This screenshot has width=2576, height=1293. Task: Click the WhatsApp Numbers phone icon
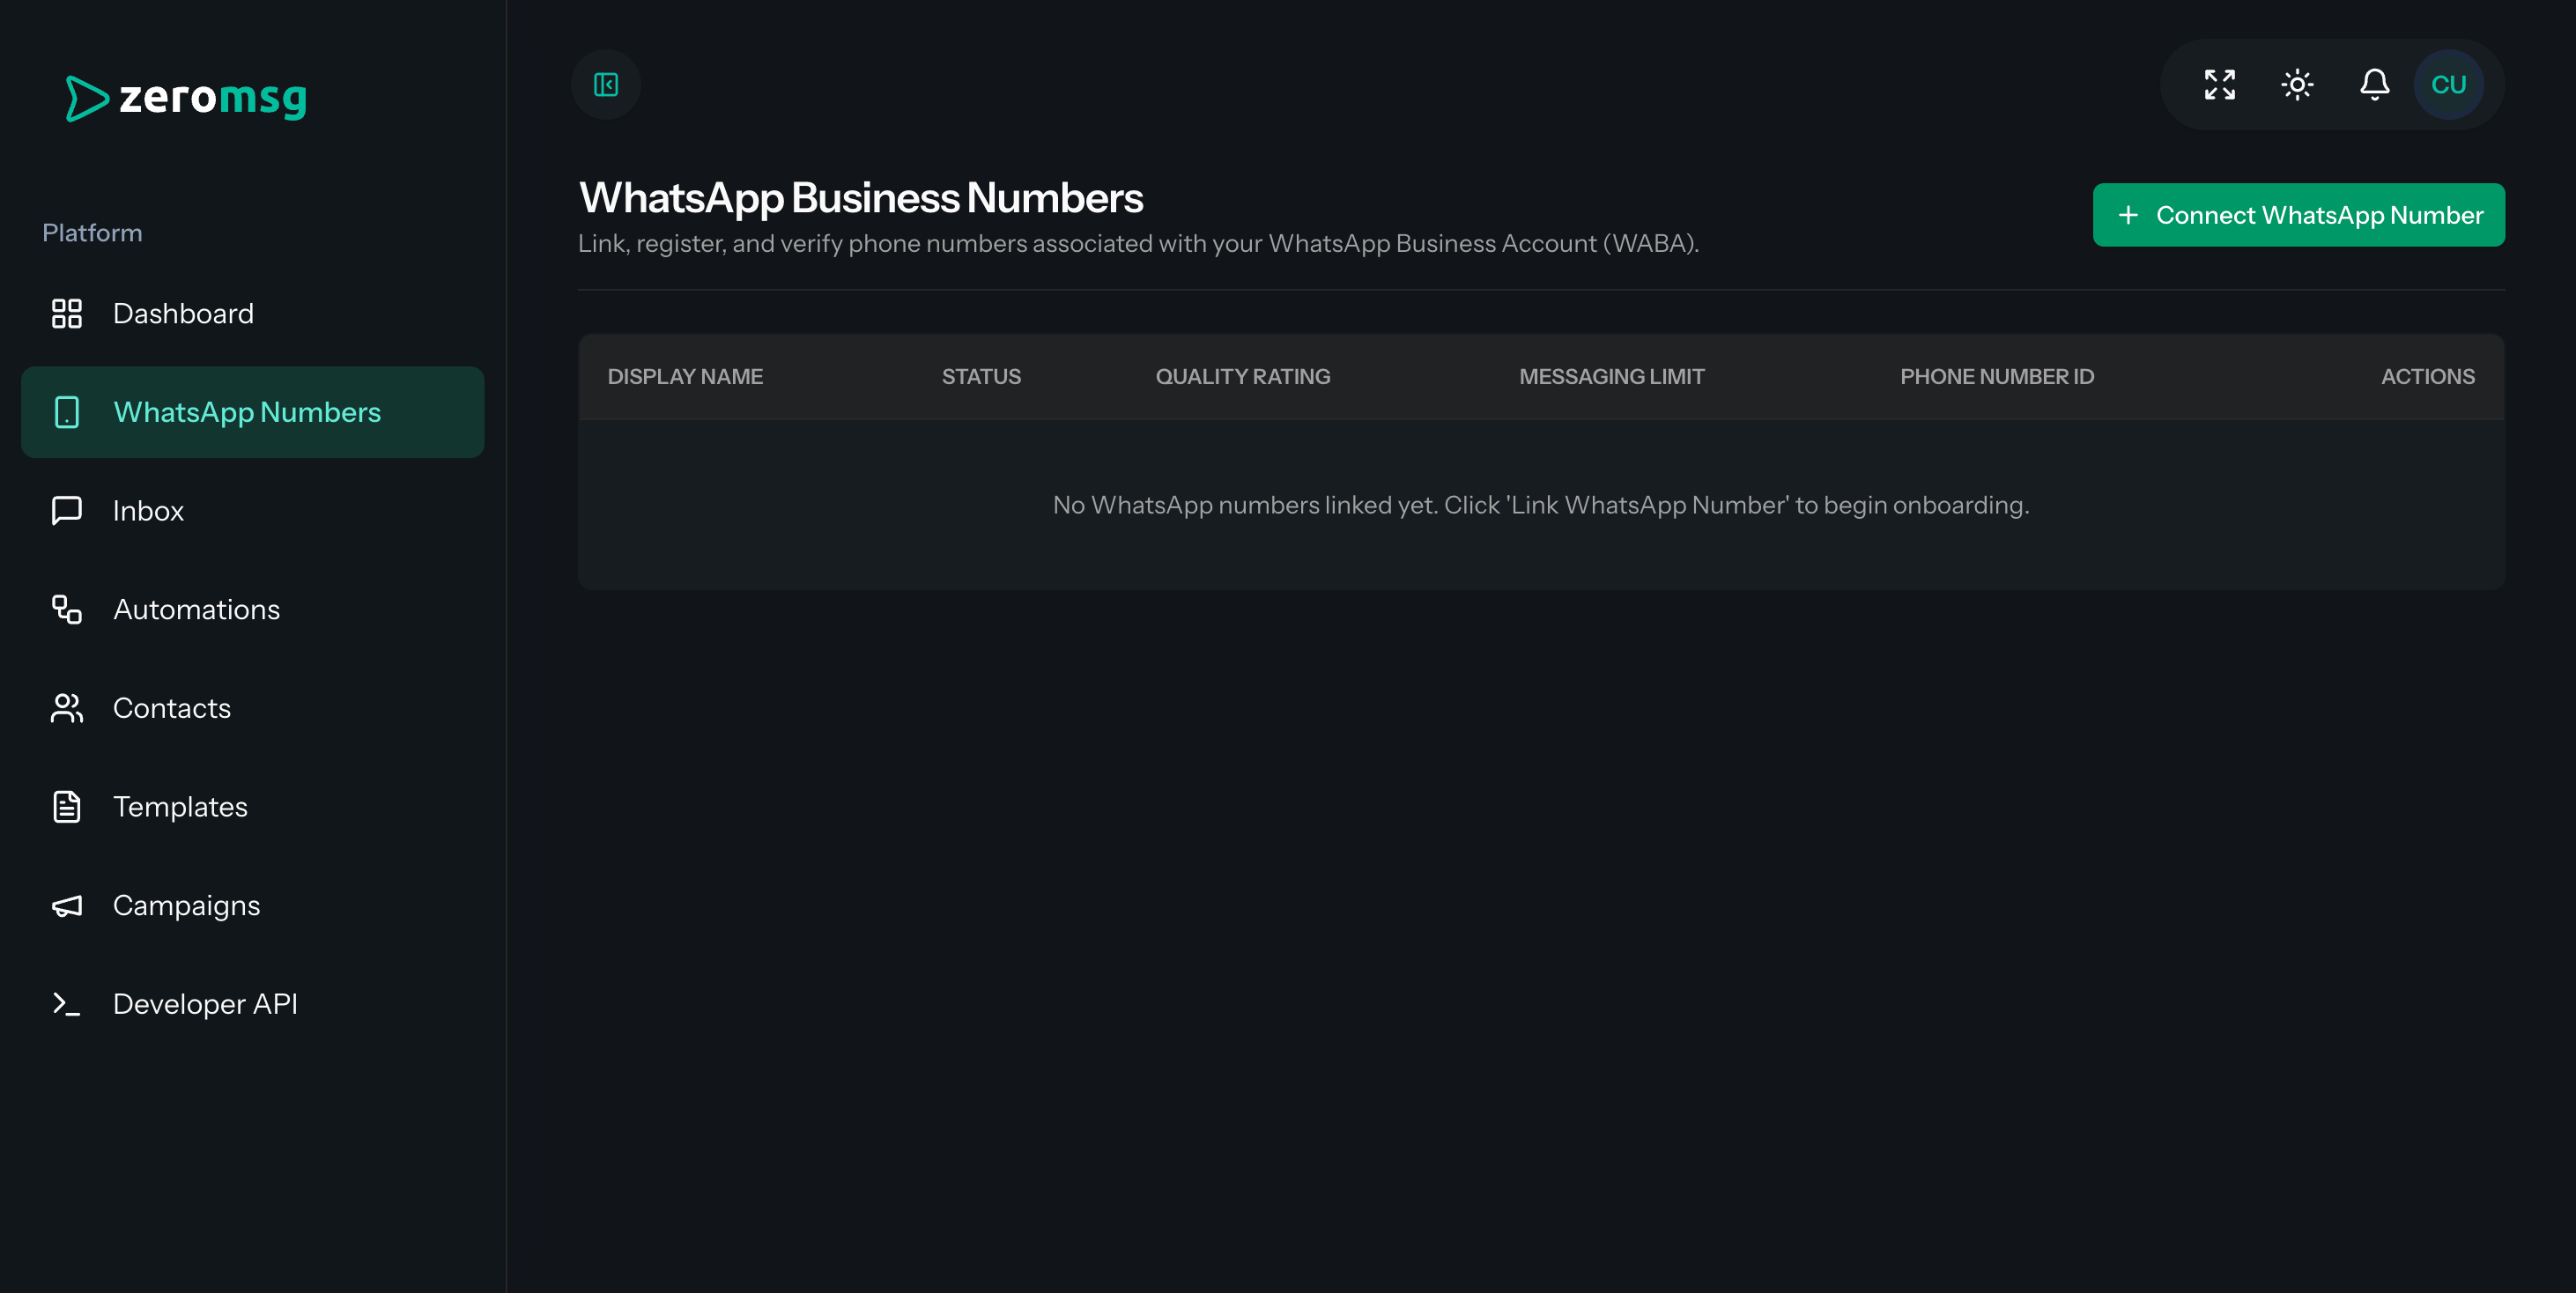pos(67,412)
